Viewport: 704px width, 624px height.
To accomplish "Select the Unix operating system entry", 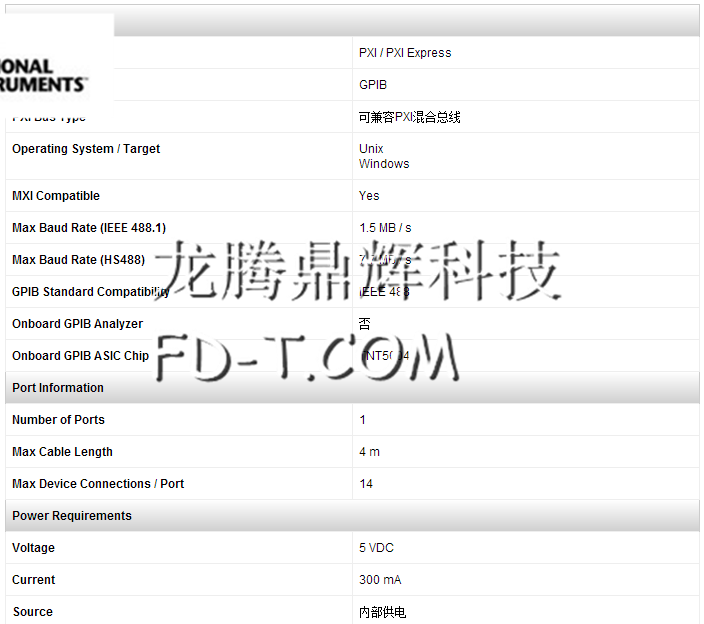I will (371, 149).
